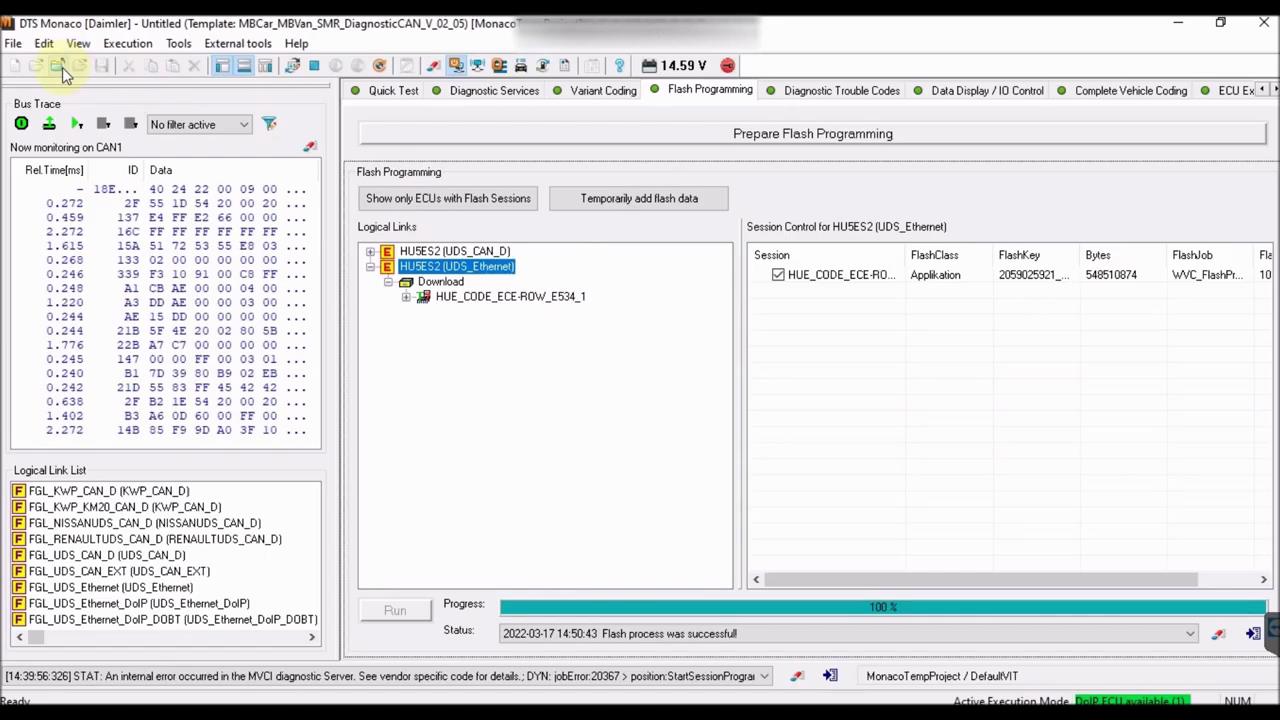
Task: Click the top toolbar's red-white eraser icon
Action: tap(433, 66)
